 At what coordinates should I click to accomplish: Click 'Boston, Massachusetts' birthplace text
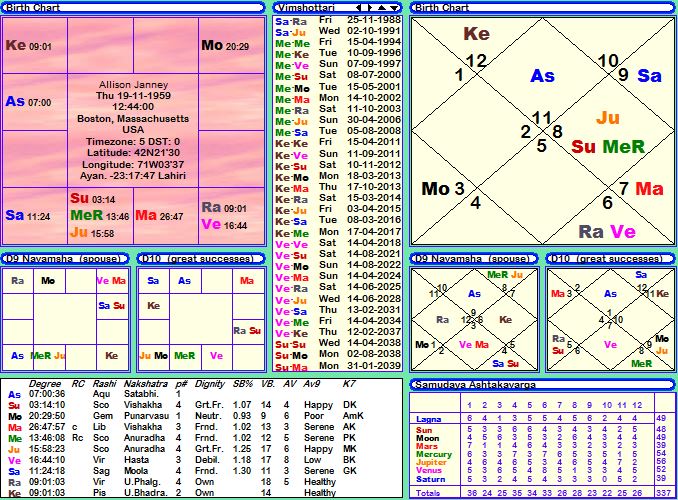[x=133, y=119]
